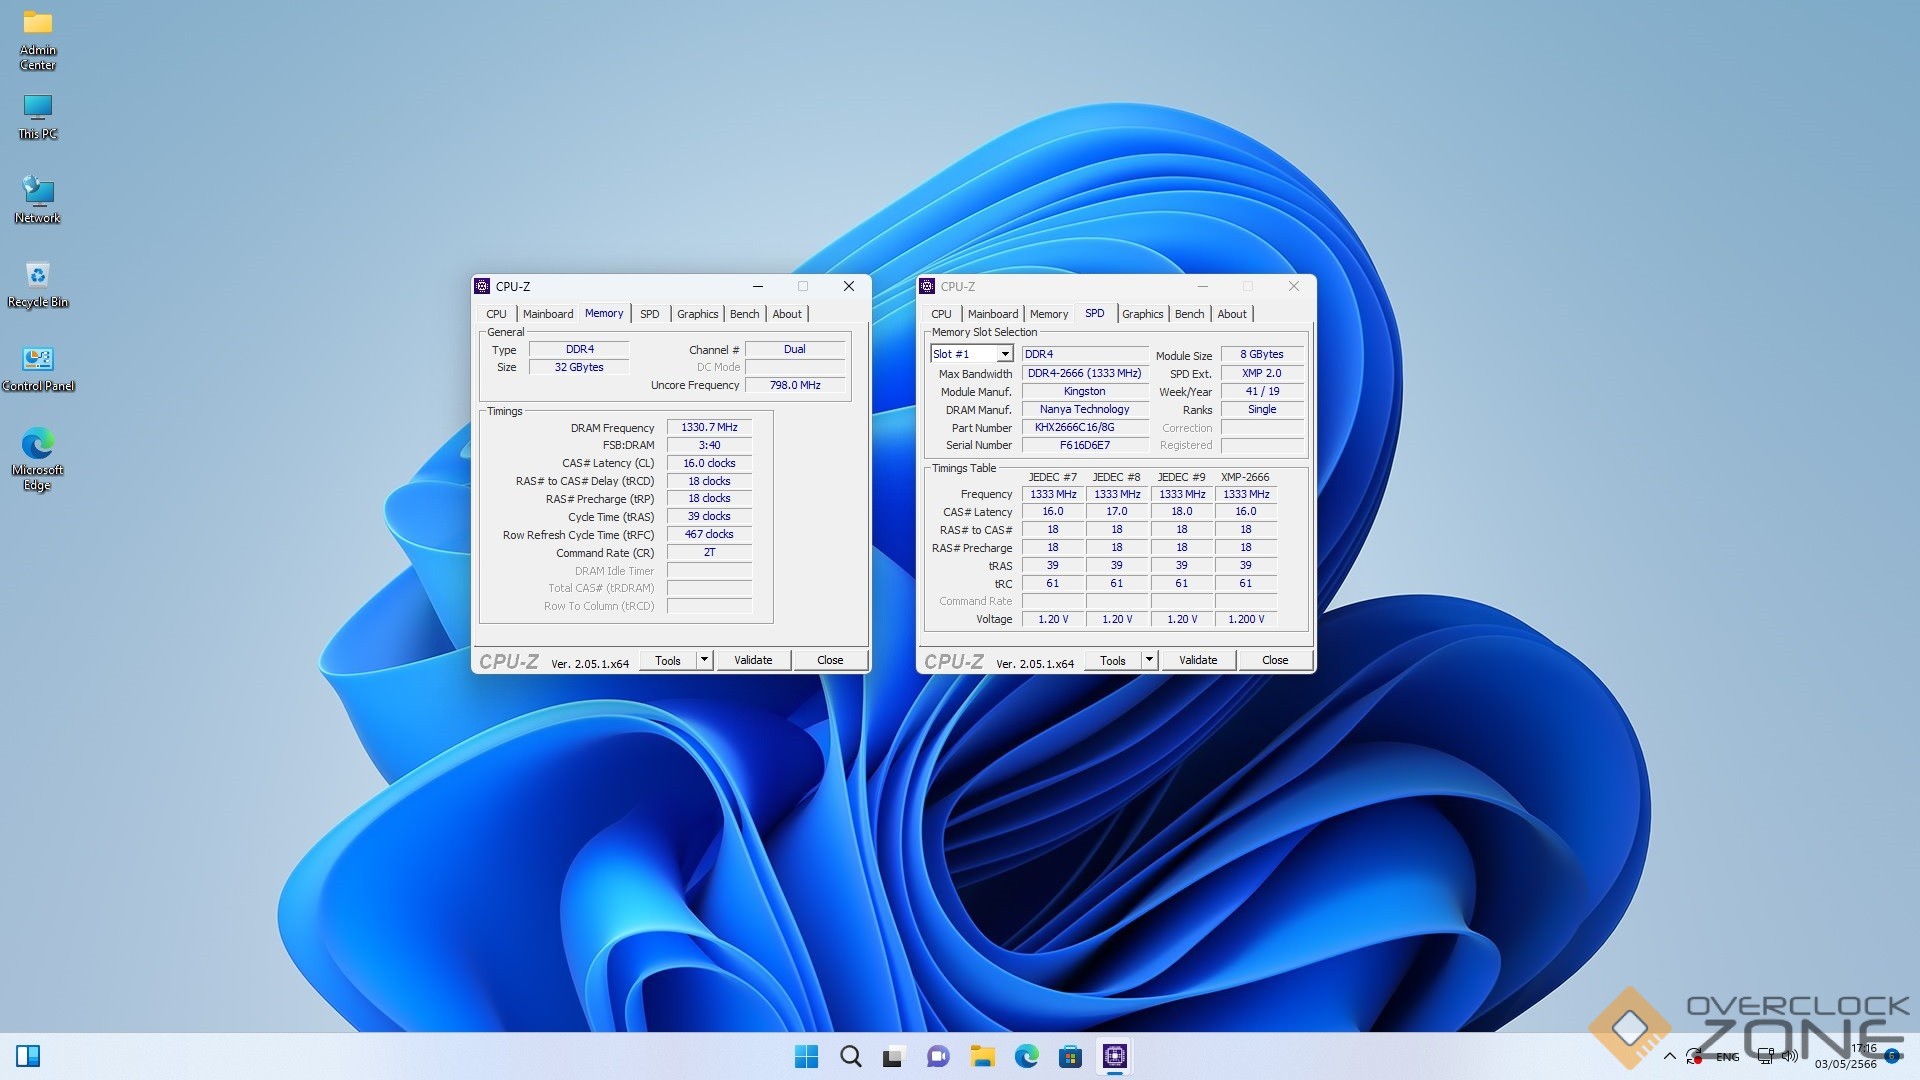Viewport: 1920px width, 1080px height.
Task: Open Tools dropdown arrow in Memory window
Action: coord(704,660)
